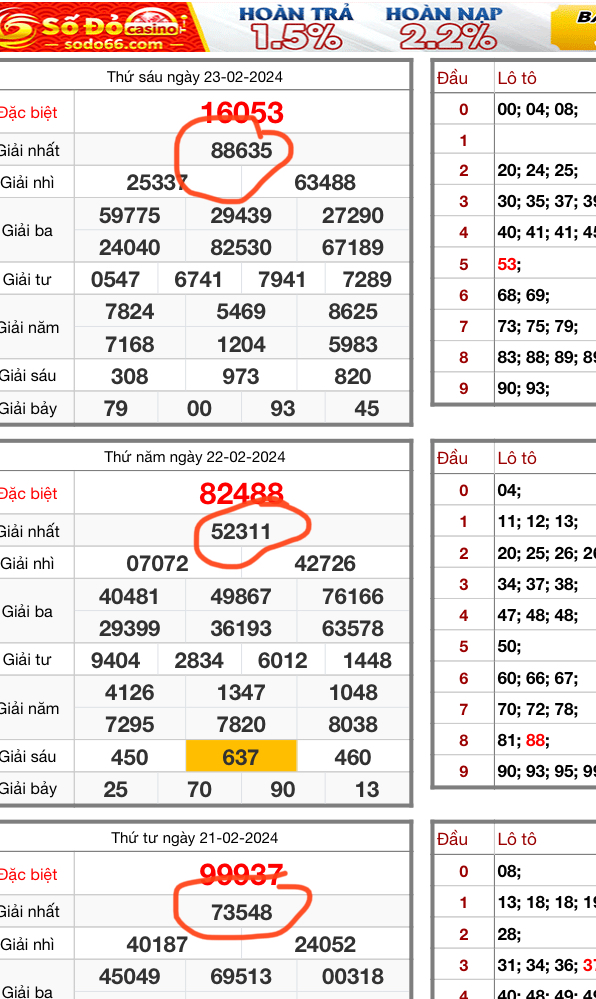596x999 pixels.
Task: Click first prize number 88635
Action: click(242, 151)
